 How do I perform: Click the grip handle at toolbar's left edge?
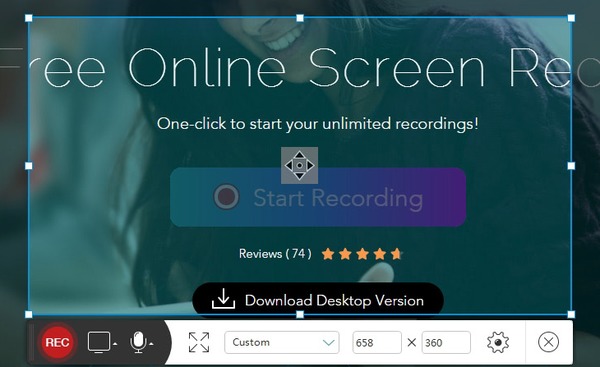coord(31,342)
